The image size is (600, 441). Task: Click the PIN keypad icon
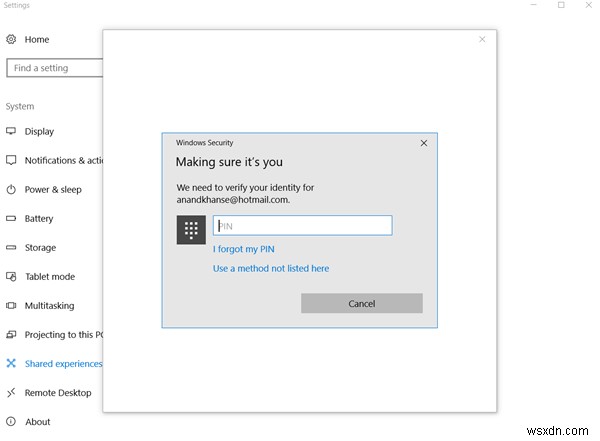(x=191, y=230)
